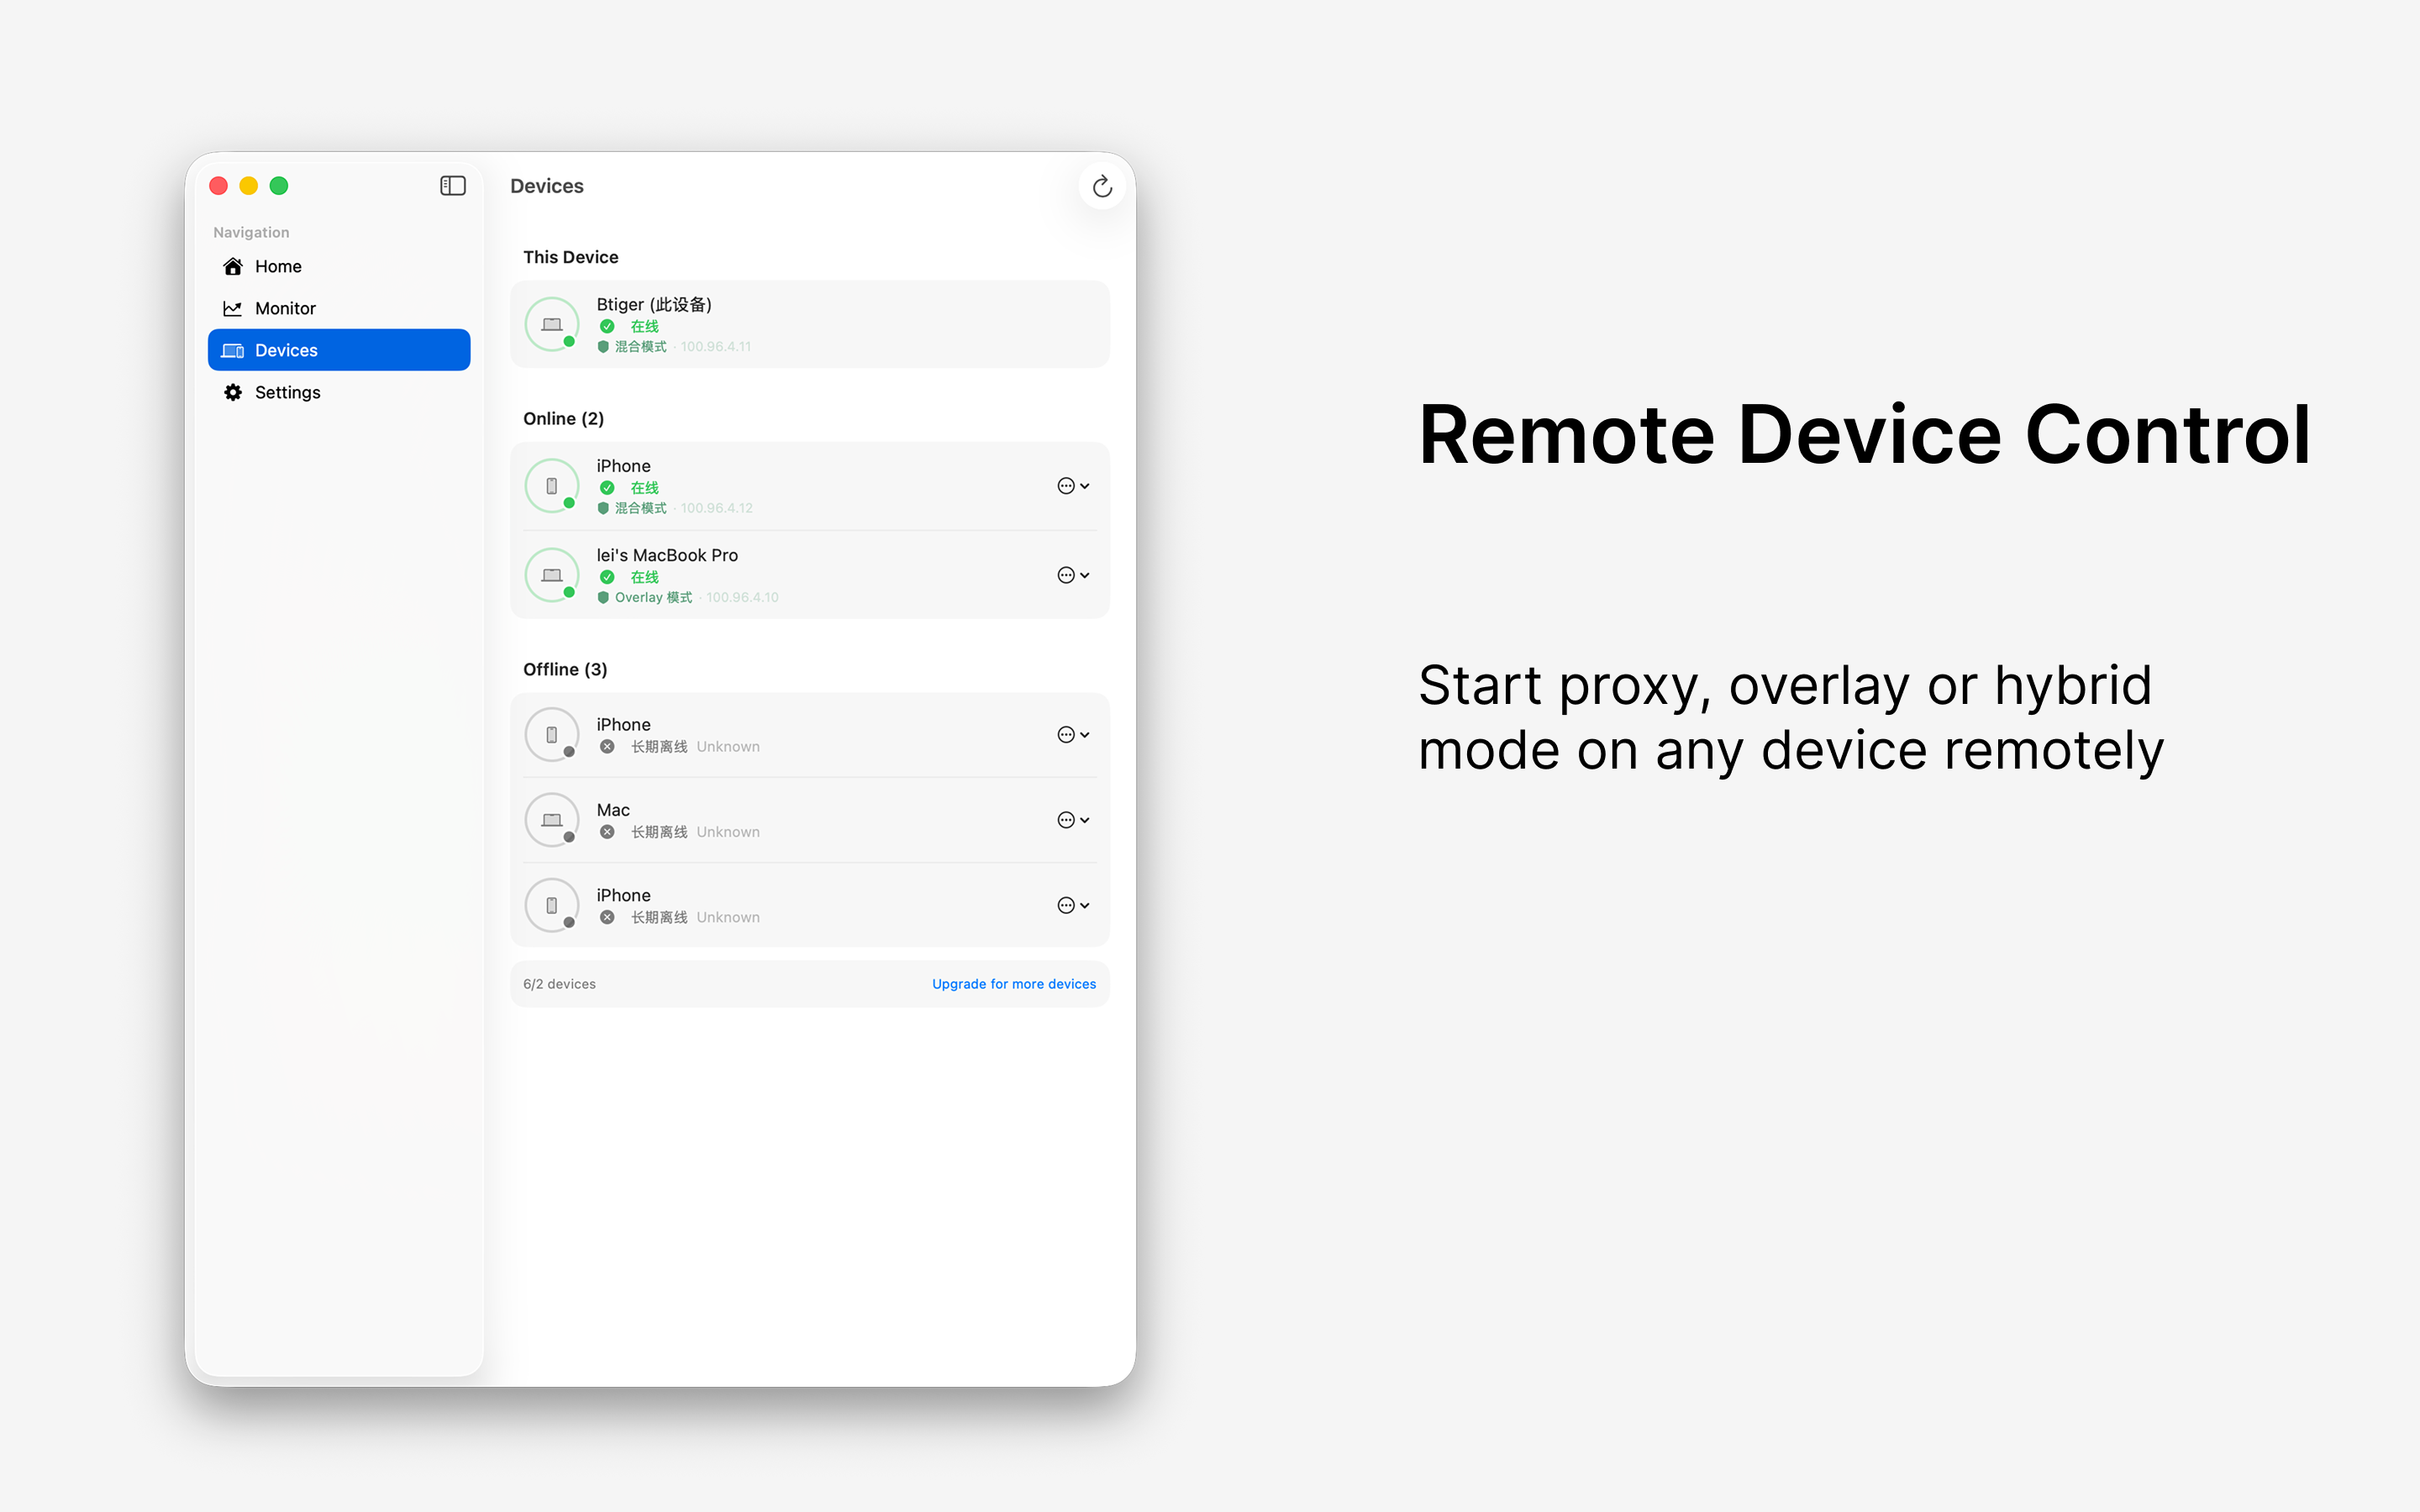Open more options for first offline iPhone
The width and height of the screenshot is (2420, 1512).
coord(1073,735)
